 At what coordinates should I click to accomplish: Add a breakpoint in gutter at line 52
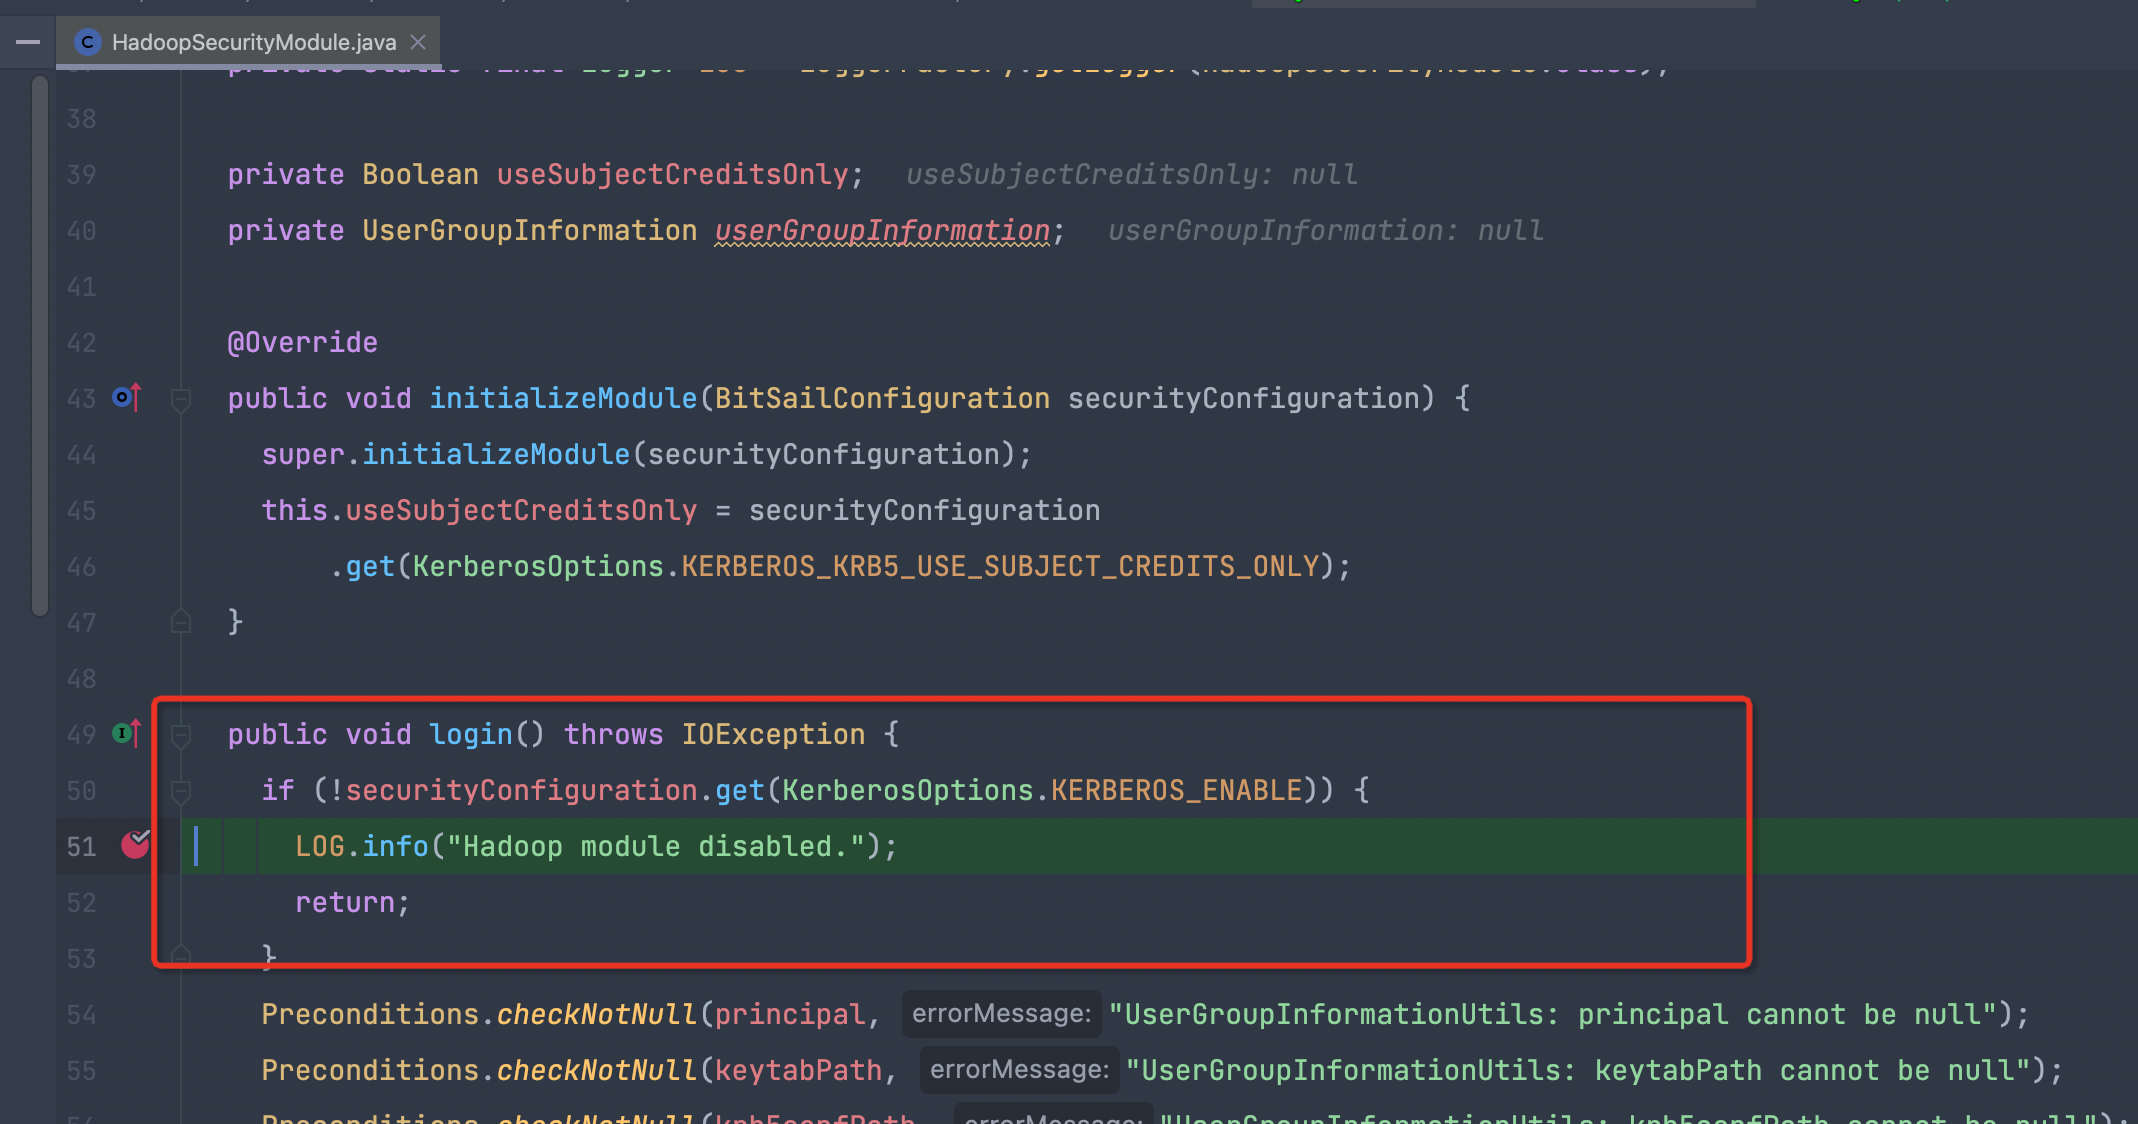[135, 902]
